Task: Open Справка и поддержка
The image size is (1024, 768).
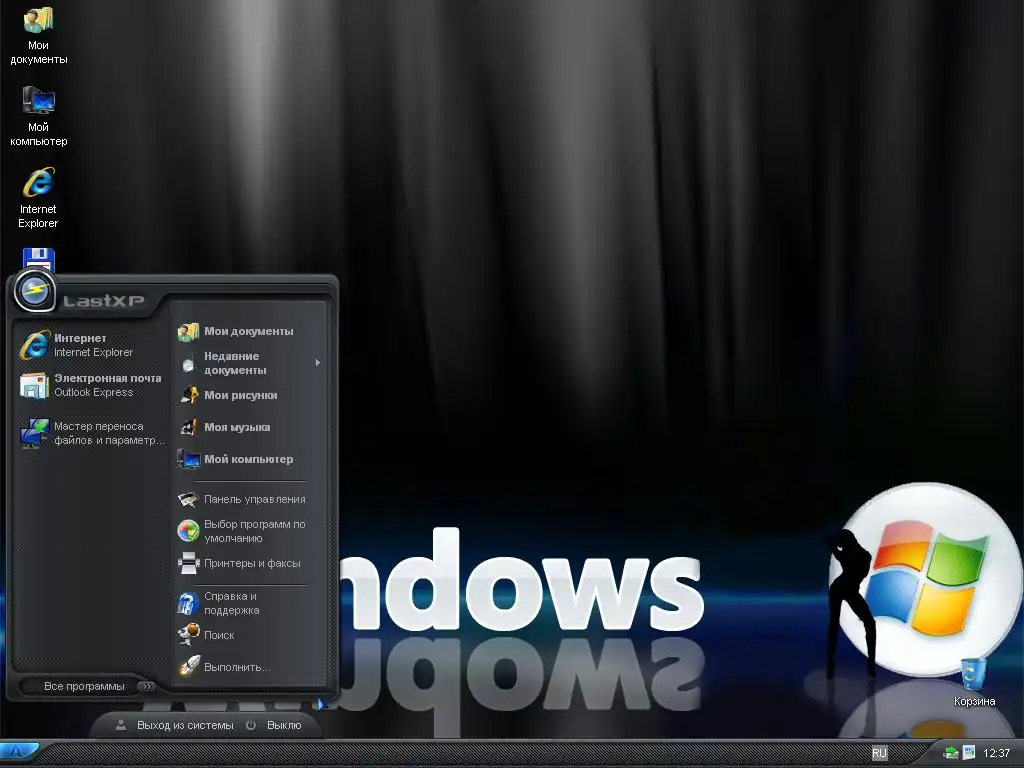Action: [219, 603]
